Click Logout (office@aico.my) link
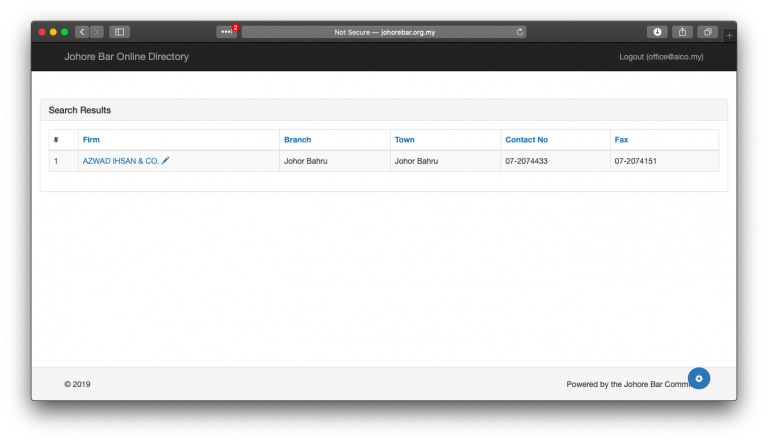 pyautogui.click(x=661, y=57)
